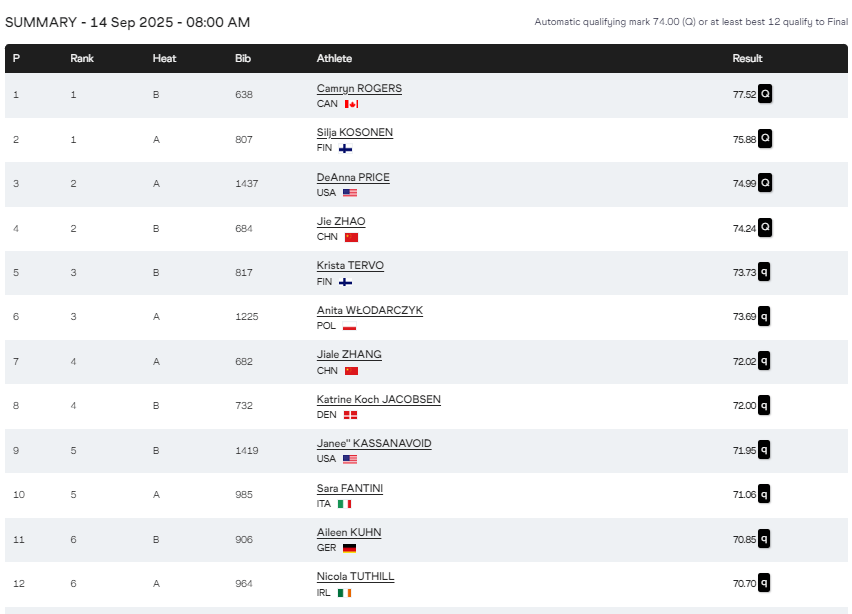Sort table by Heat column header
This screenshot has width=852, height=614.
click(x=164, y=59)
